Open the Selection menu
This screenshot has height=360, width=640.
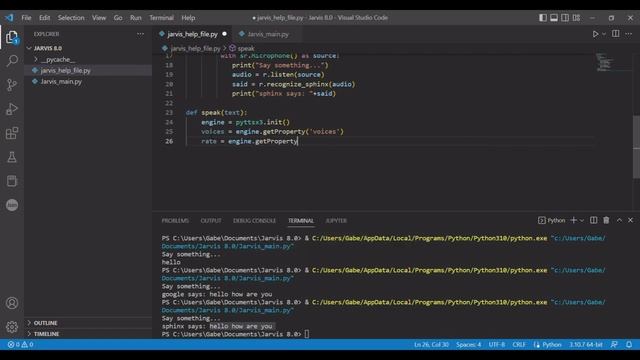click(x=71, y=18)
